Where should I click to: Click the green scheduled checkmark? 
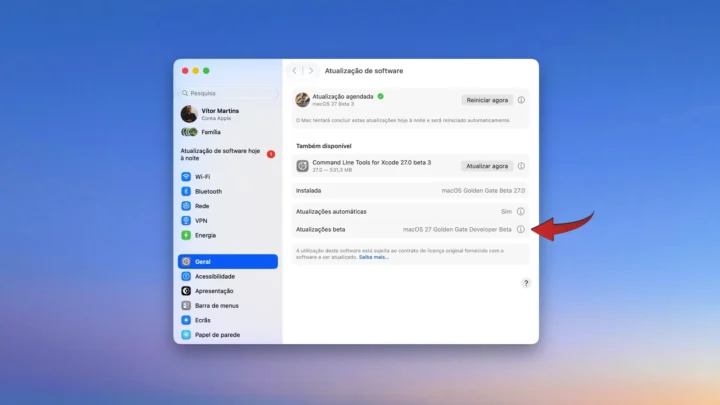point(381,96)
